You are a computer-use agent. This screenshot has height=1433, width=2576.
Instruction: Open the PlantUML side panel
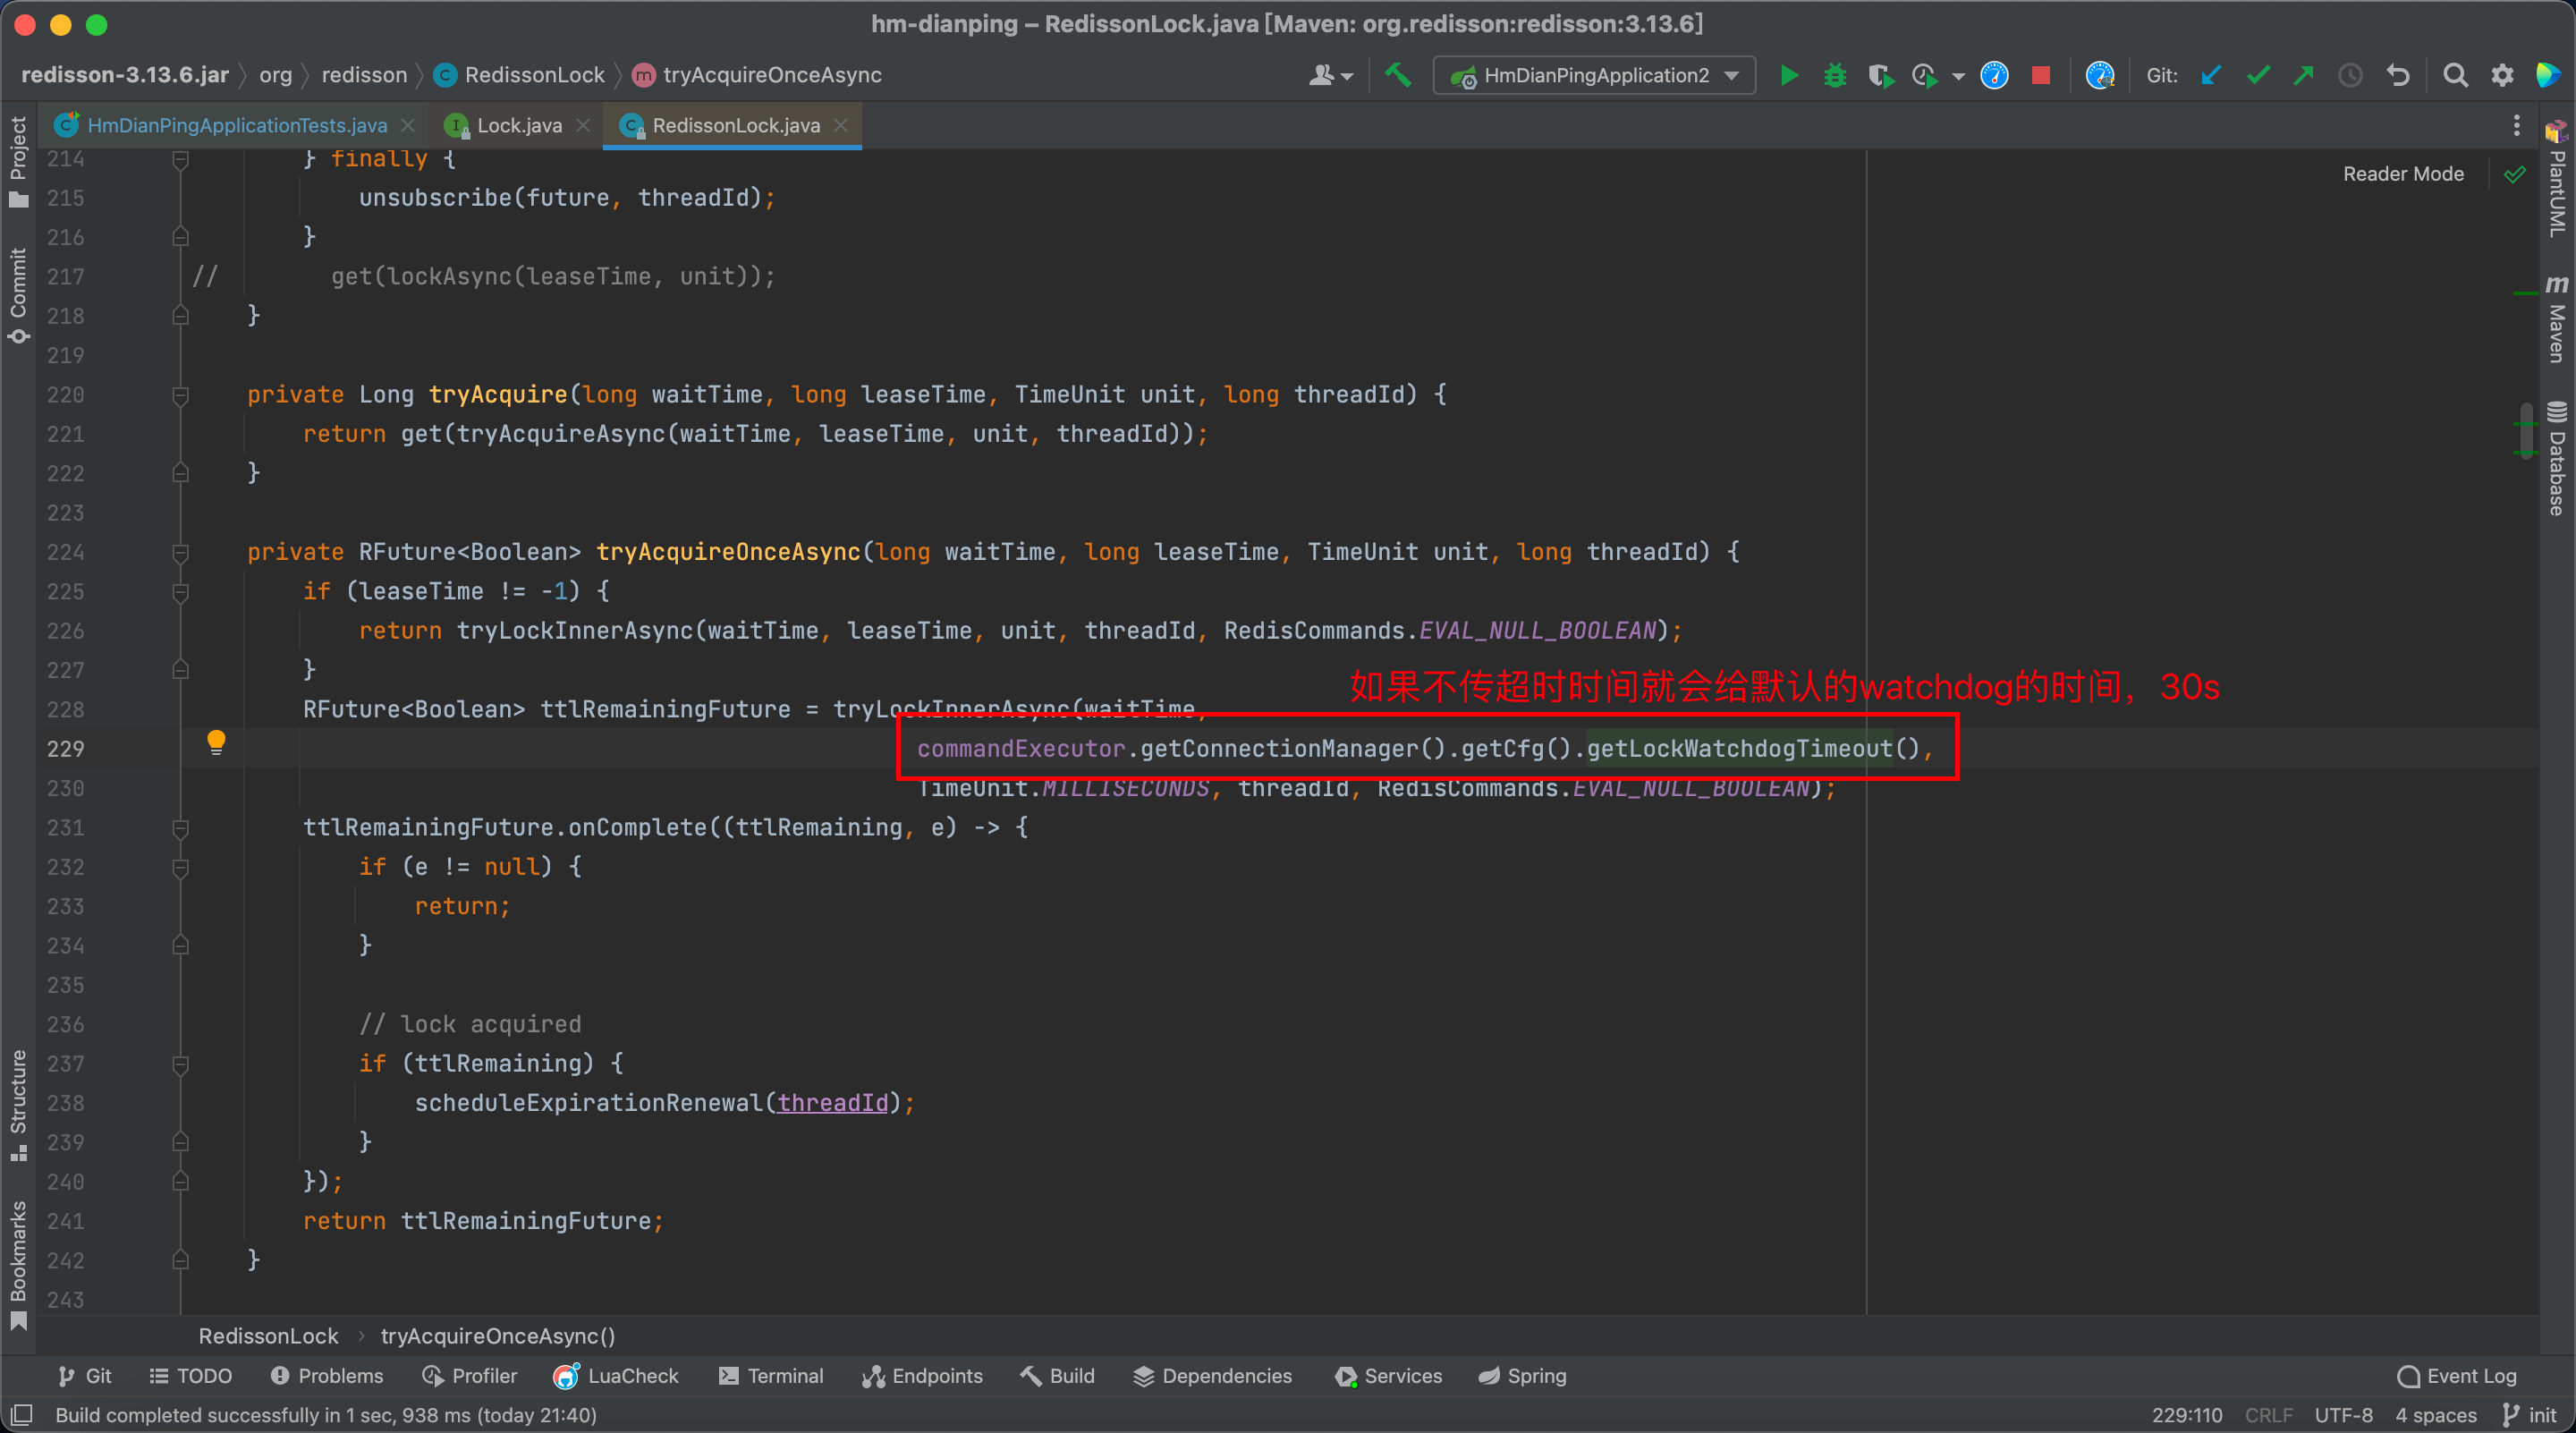coord(2556,180)
